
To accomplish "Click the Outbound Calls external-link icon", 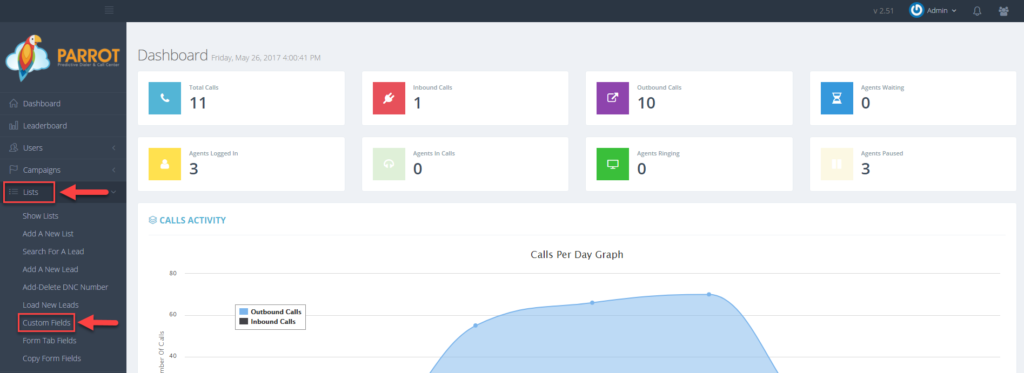I will coord(613,98).
